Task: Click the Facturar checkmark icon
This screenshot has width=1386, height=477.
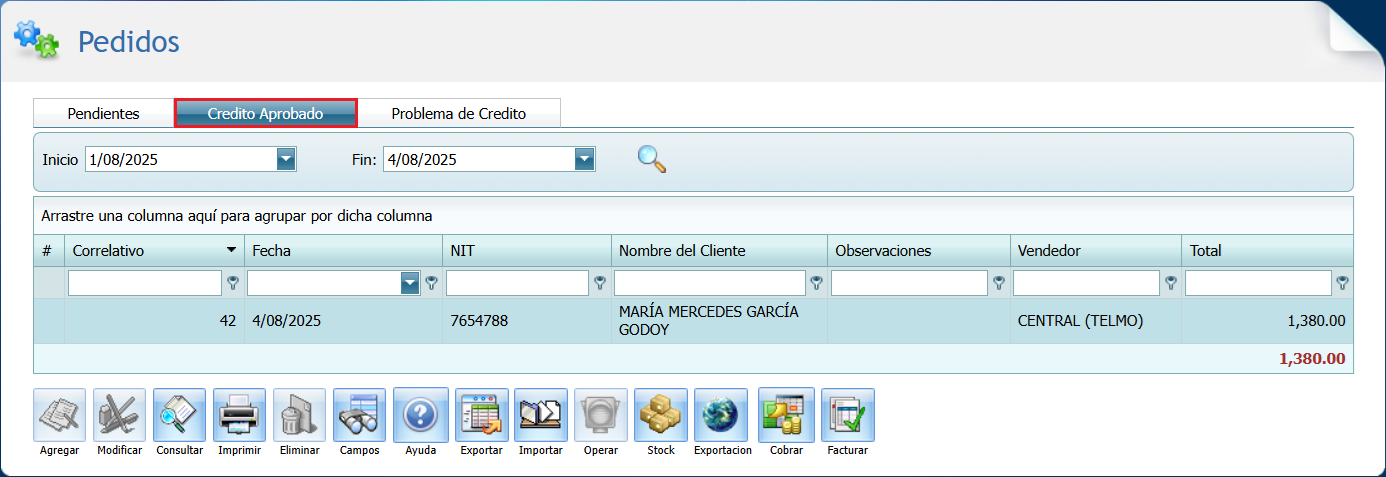Action: (847, 415)
